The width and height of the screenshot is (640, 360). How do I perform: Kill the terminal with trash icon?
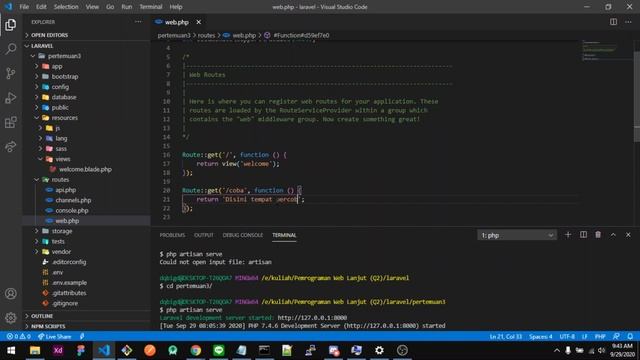[598, 235]
